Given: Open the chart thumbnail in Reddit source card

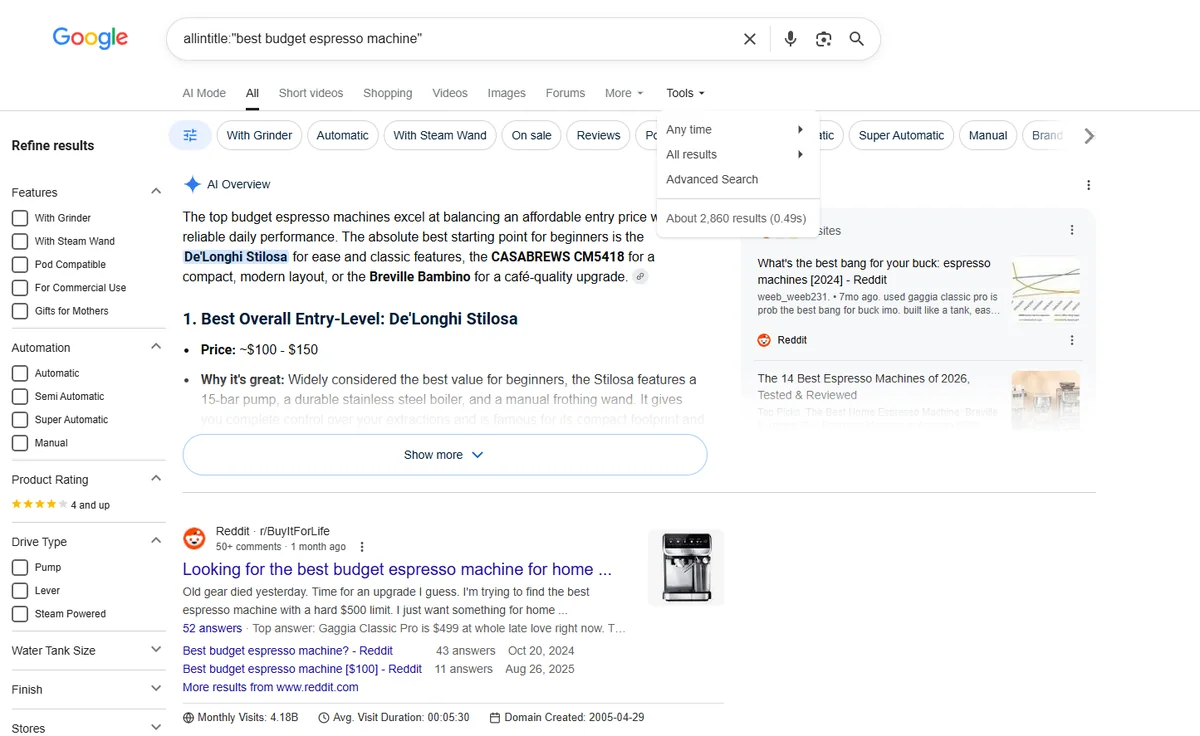Looking at the screenshot, I should (1046, 290).
